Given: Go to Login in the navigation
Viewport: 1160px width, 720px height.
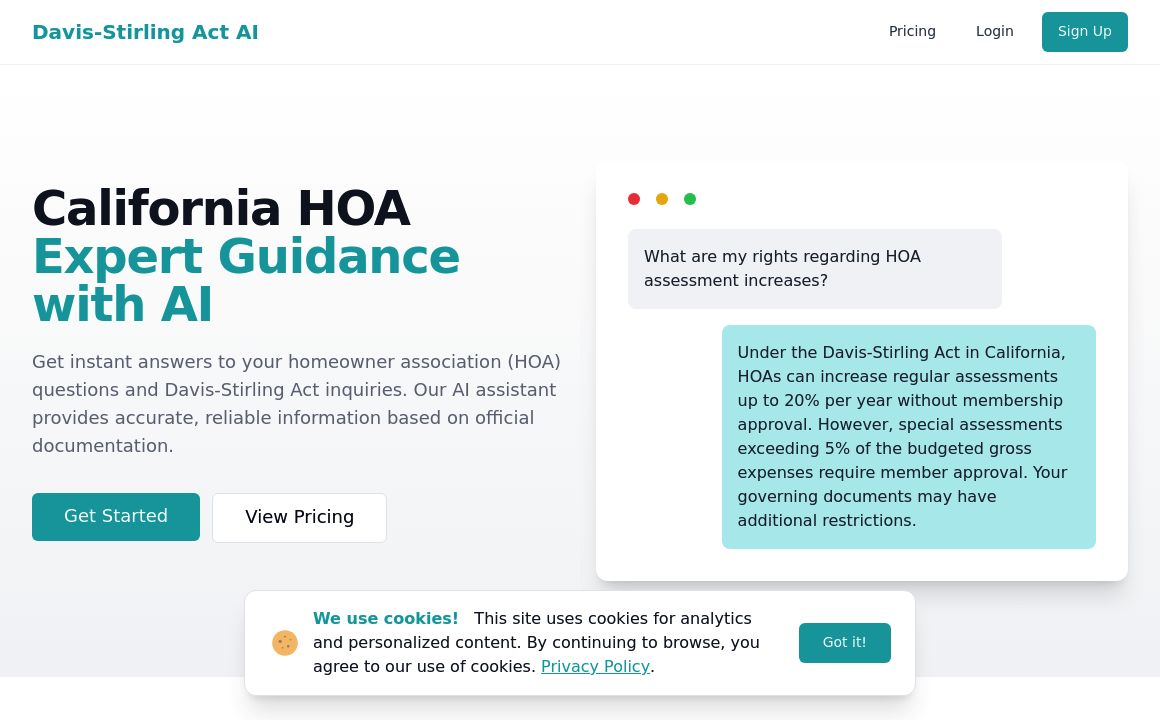Looking at the screenshot, I should [x=994, y=31].
